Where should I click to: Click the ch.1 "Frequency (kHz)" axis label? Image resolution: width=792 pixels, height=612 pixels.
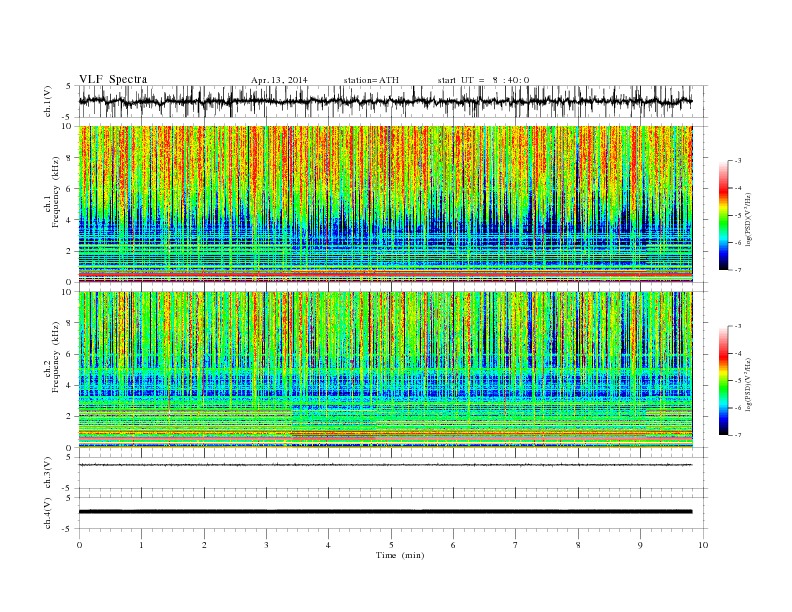tap(56, 193)
